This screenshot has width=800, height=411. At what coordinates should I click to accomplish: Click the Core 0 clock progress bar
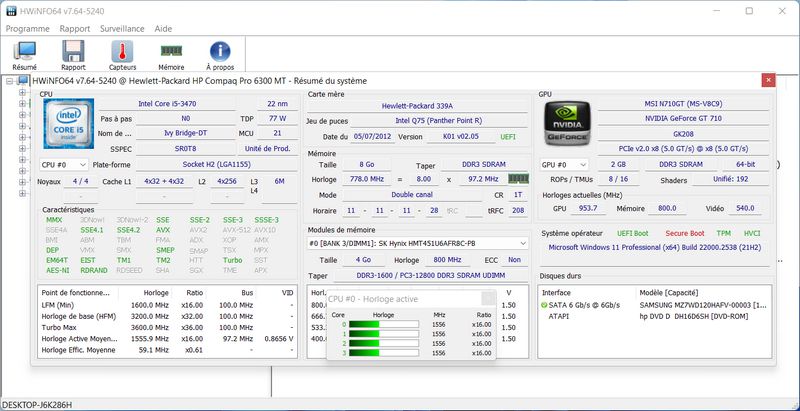point(383,324)
